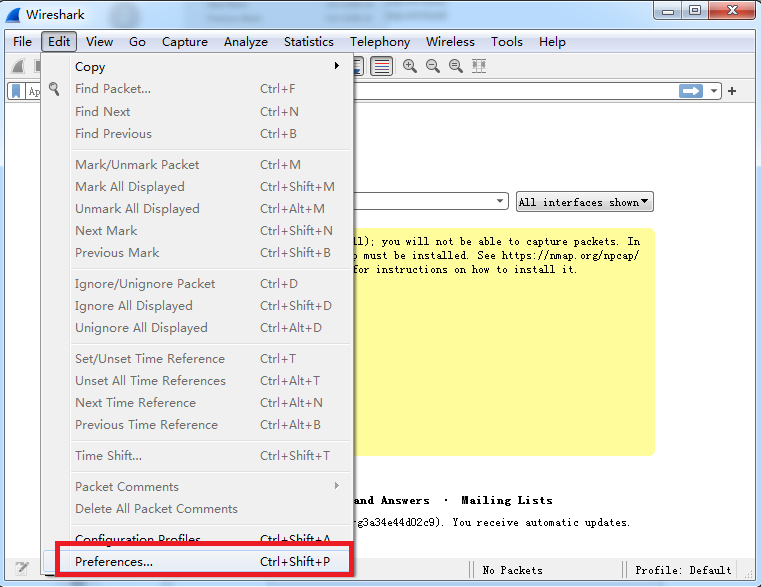The height and width of the screenshot is (587, 761).
Task: Click the zoom in magnifier icon
Action: (x=410, y=66)
